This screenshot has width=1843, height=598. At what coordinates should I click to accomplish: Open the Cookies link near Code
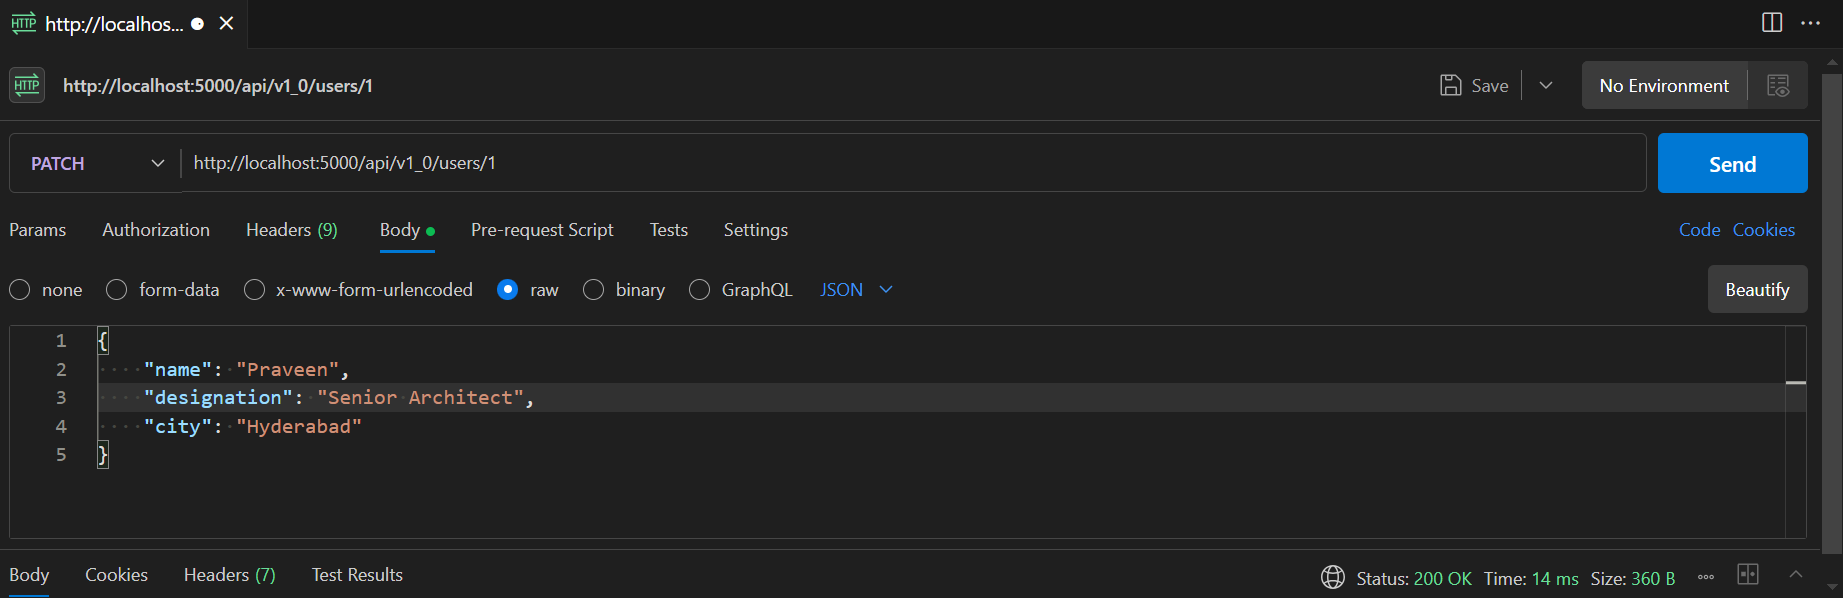tap(1764, 230)
